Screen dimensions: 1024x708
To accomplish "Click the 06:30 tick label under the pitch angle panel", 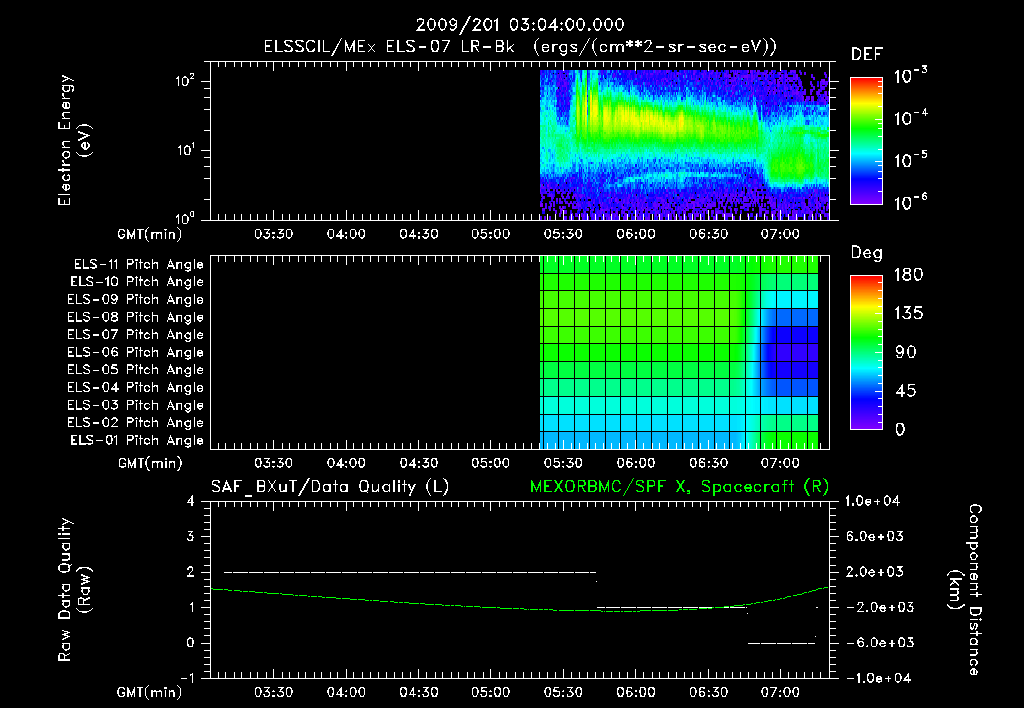I will (708, 463).
